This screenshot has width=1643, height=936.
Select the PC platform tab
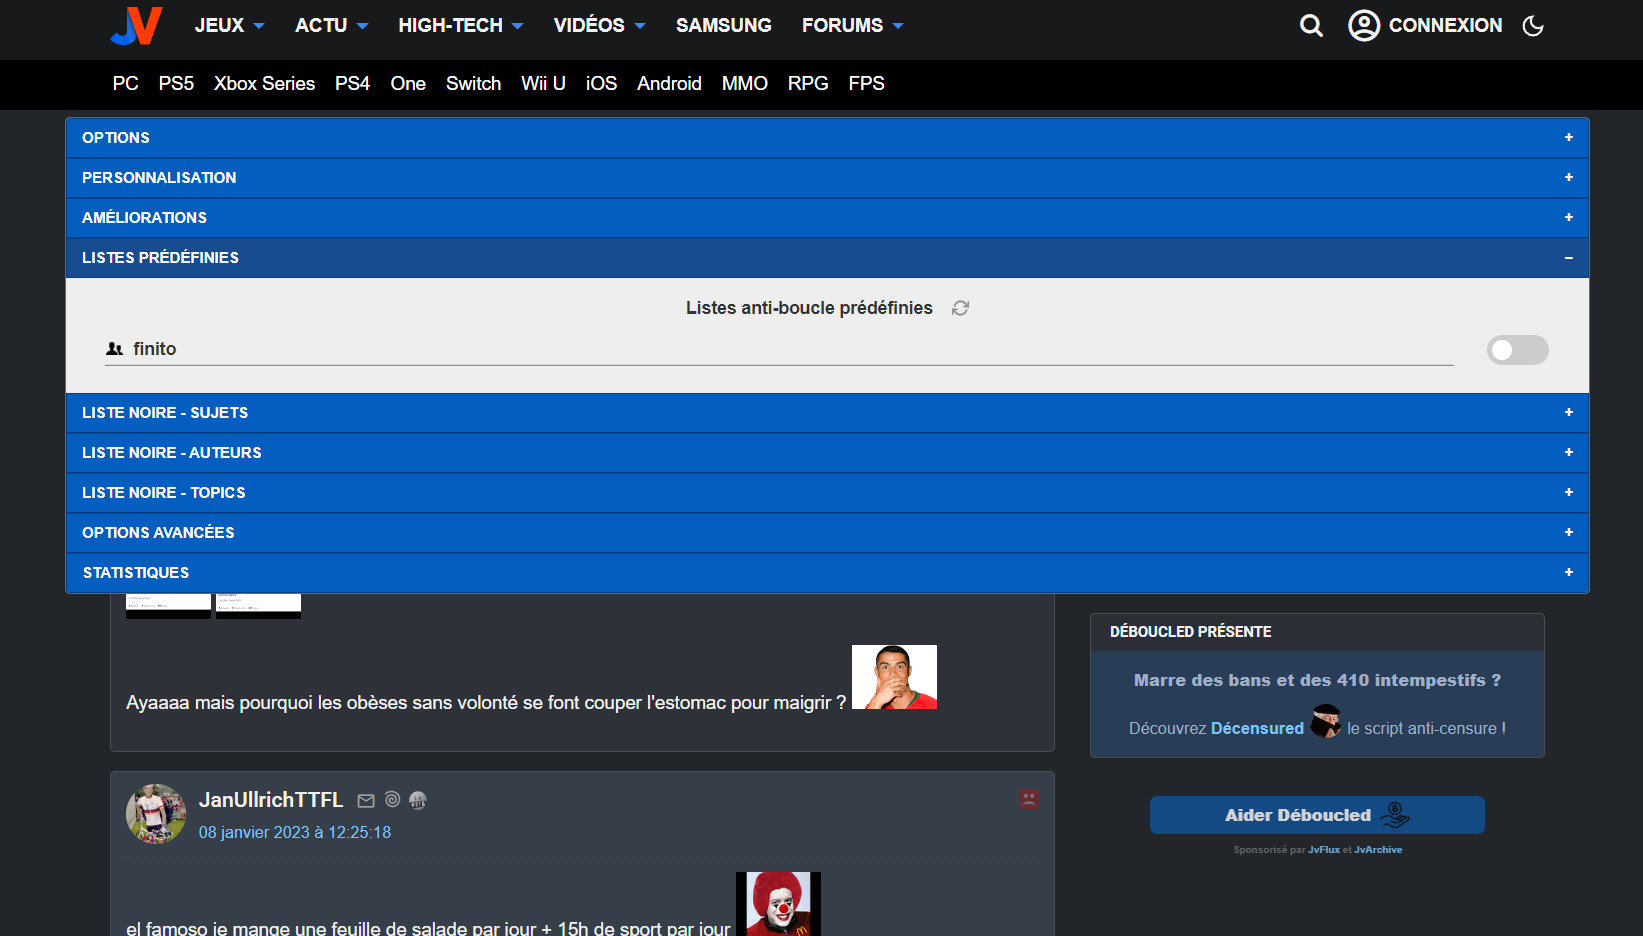[126, 84]
